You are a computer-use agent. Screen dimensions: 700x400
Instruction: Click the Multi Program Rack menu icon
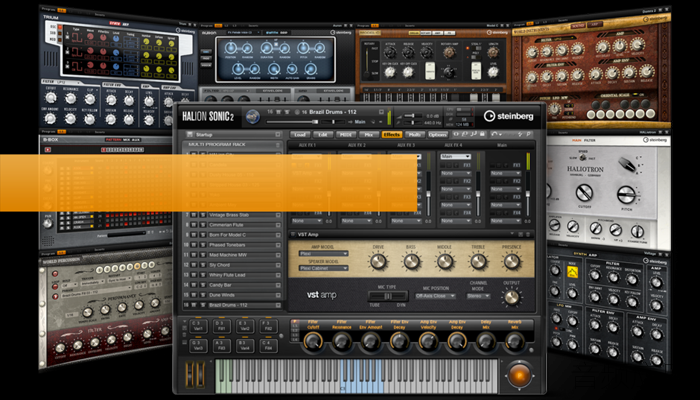tap(278, 145)
